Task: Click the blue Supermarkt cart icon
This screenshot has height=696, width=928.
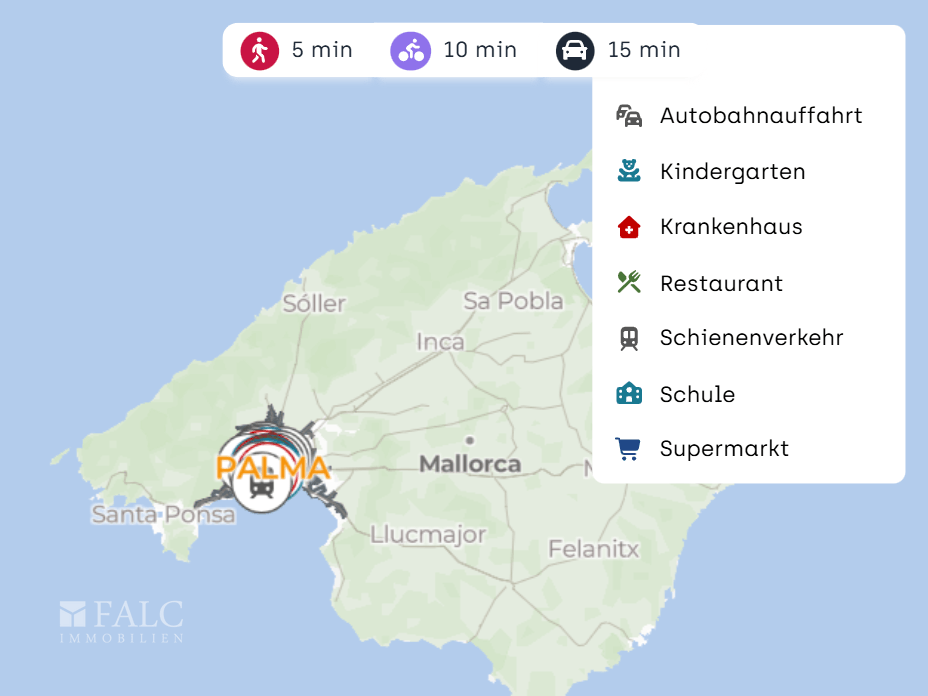Action: tap(628, 449)
